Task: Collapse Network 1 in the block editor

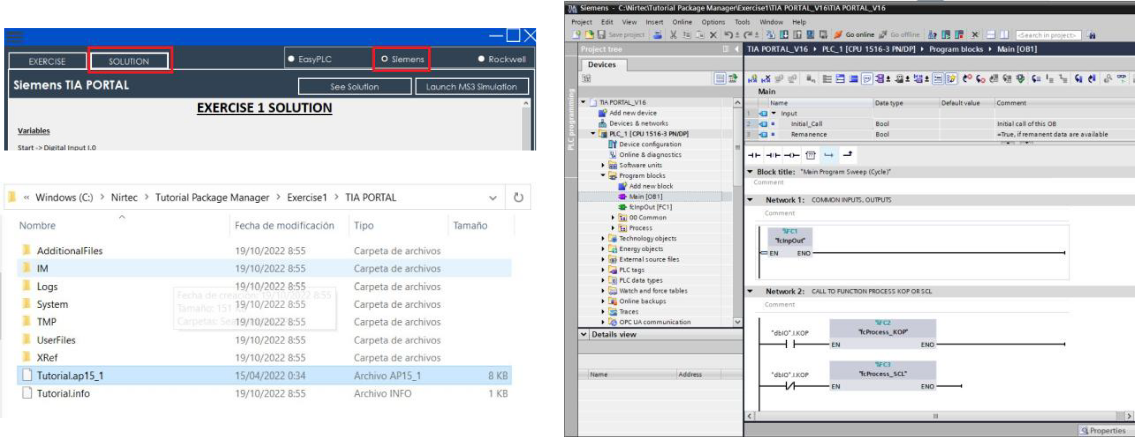Action: [751, 199]
